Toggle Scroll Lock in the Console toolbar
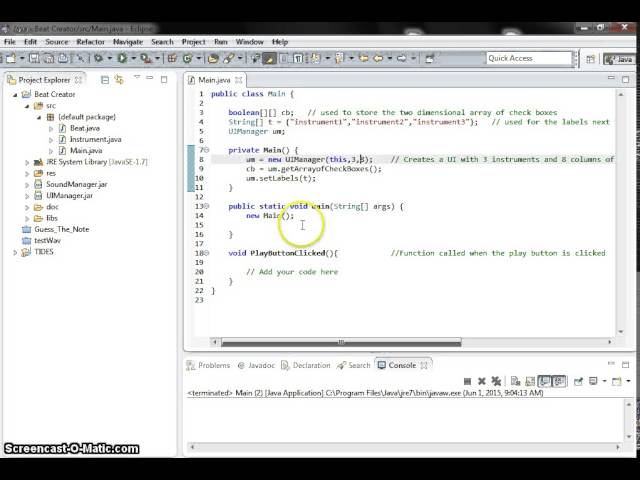Viewport: 640px width, 480px height. pos(530,381)
